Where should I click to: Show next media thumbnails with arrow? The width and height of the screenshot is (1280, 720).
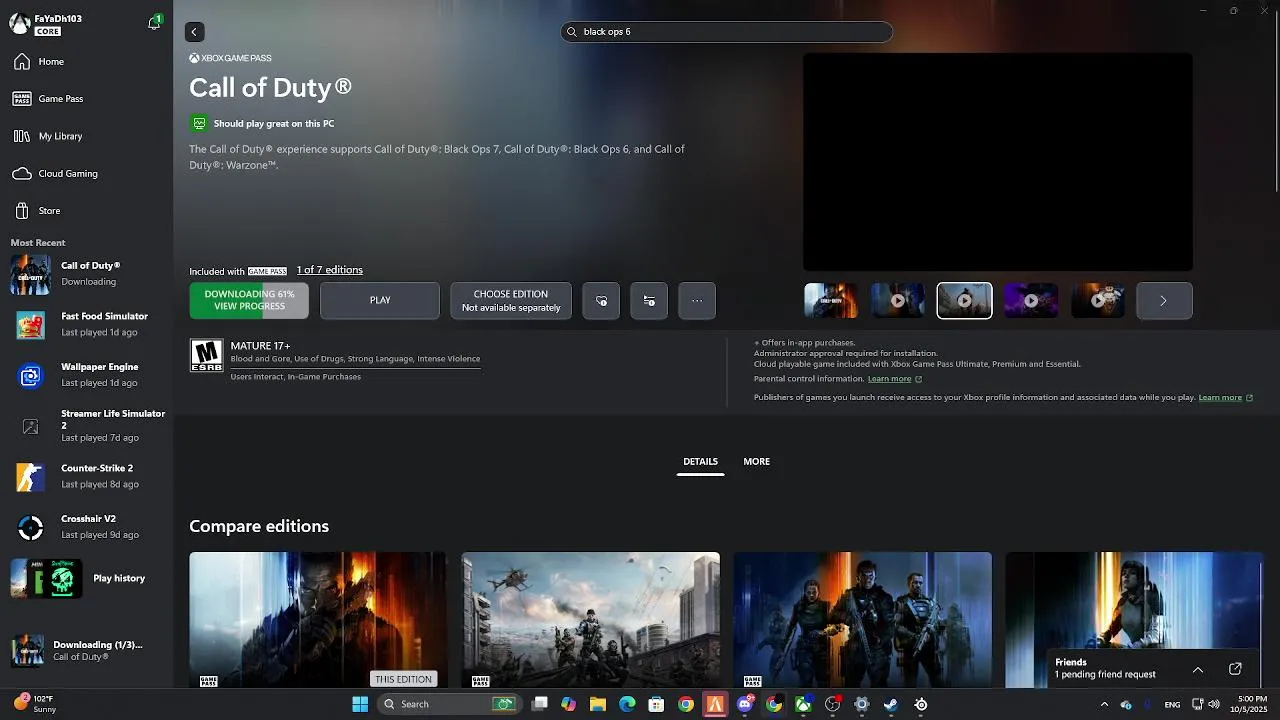[1164, 301]
